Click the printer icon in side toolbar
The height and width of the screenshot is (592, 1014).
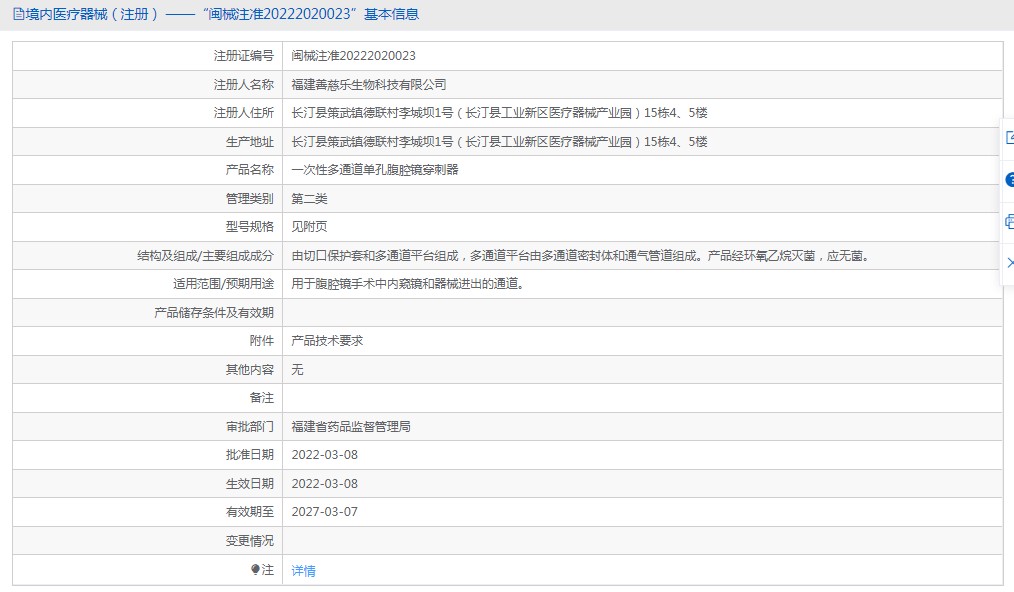(1010, 222)
